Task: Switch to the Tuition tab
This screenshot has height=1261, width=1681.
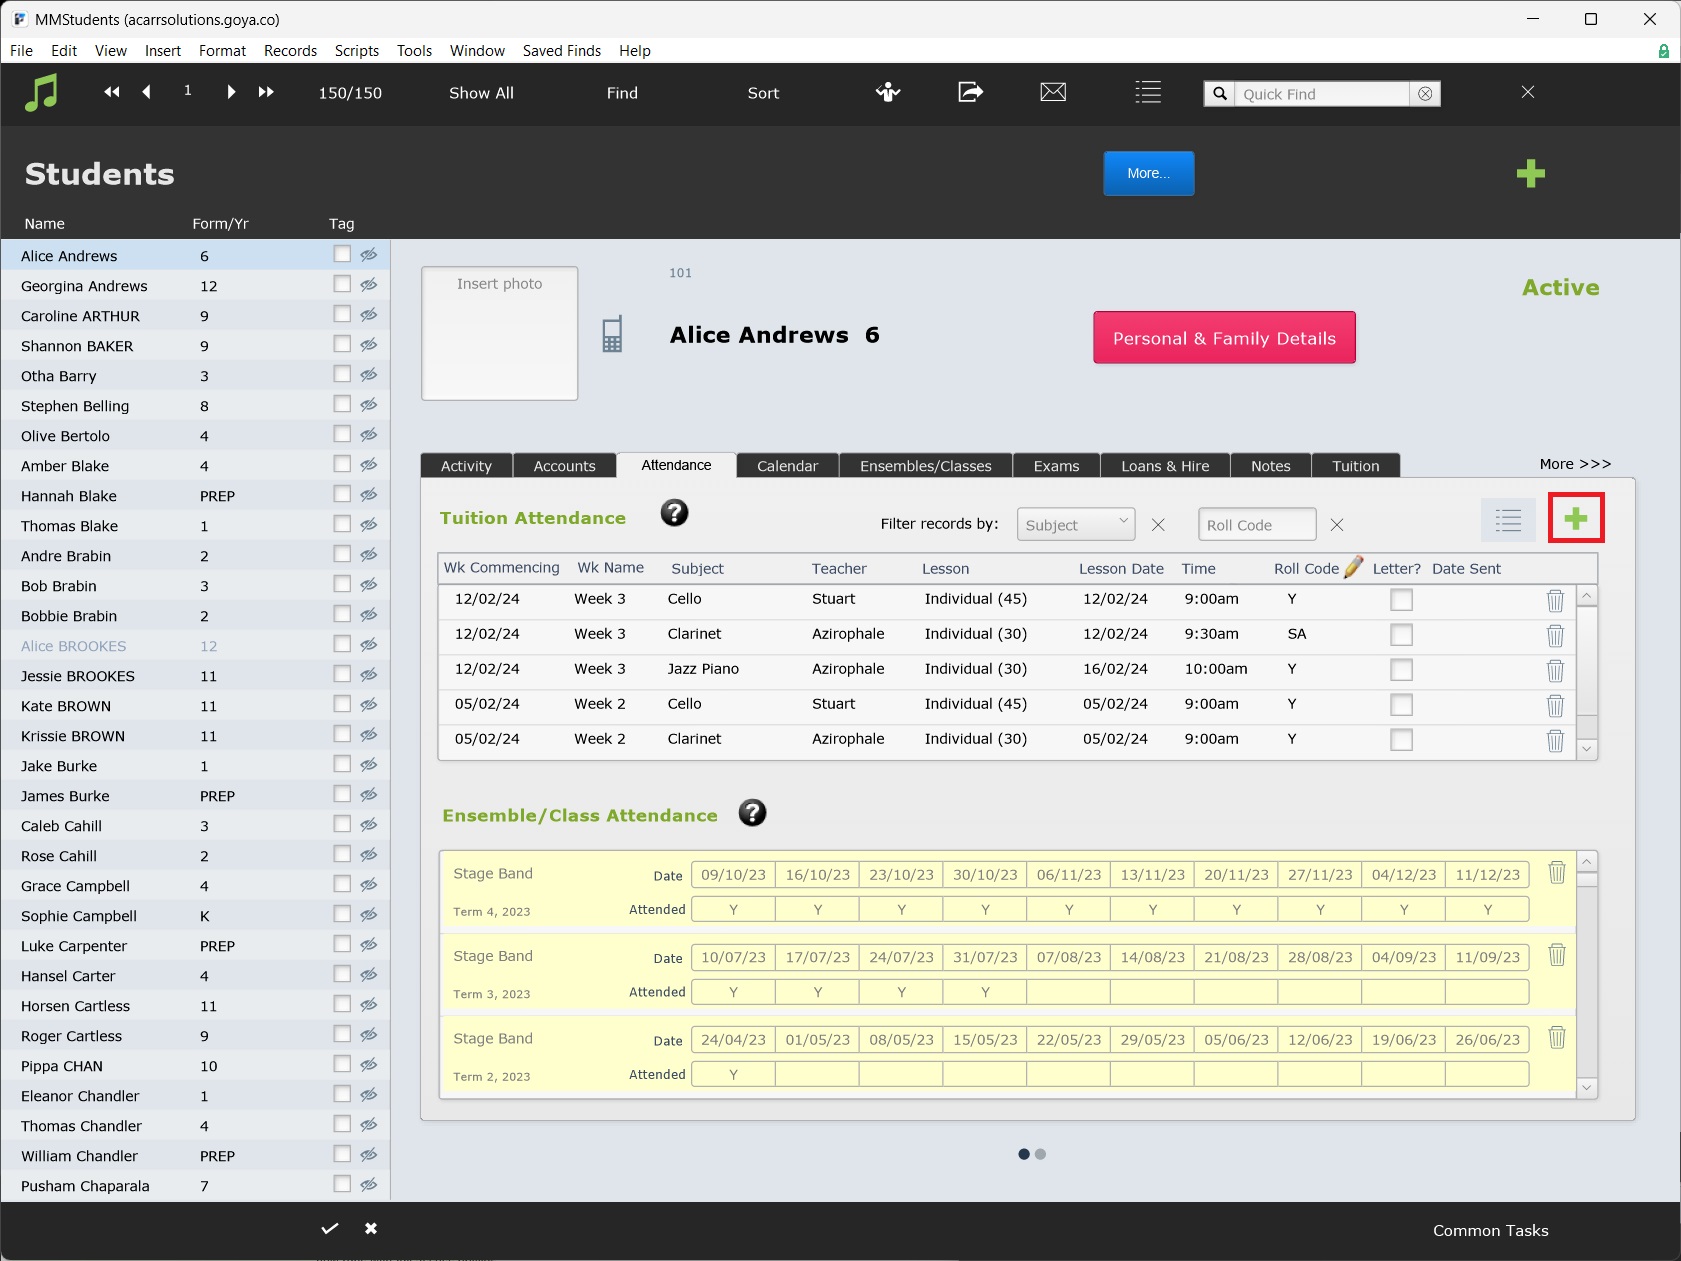Action: tap(1355, 466)
